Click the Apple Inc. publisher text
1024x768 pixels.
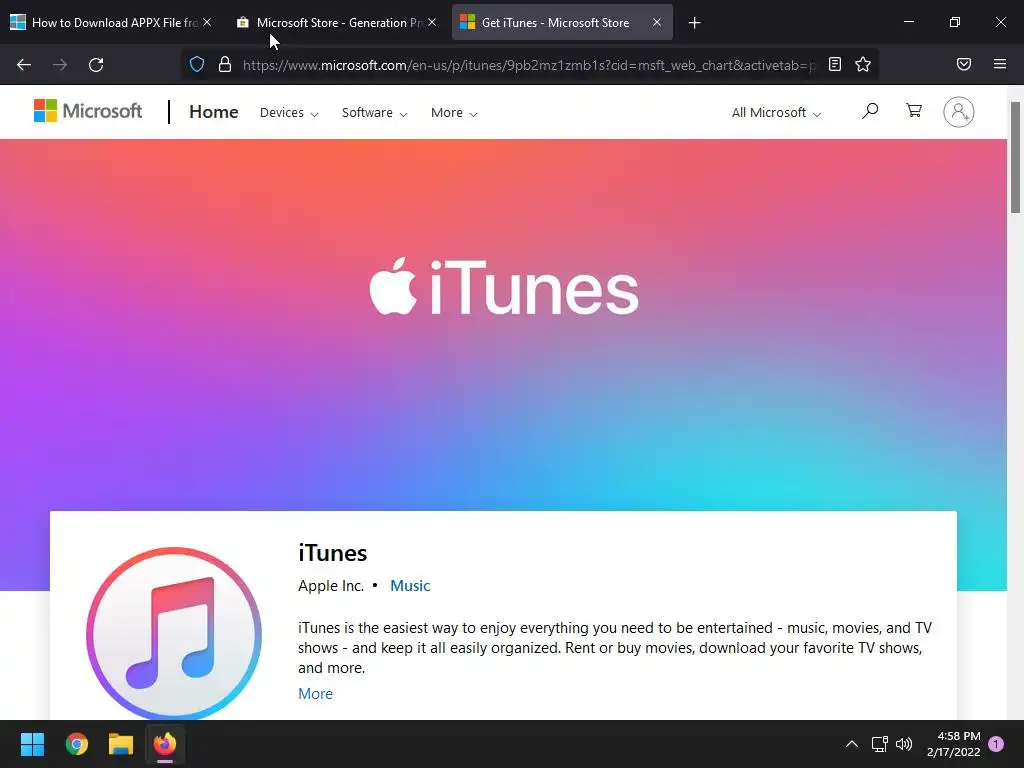331,586
